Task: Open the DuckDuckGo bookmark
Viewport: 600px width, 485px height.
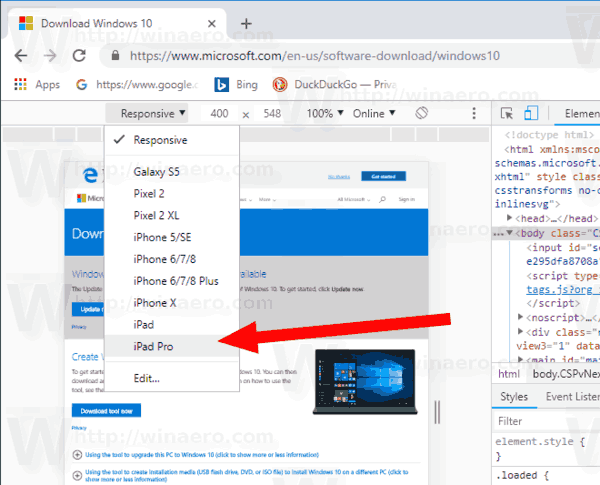Action: pyautogui.click(x=334, y=84)
